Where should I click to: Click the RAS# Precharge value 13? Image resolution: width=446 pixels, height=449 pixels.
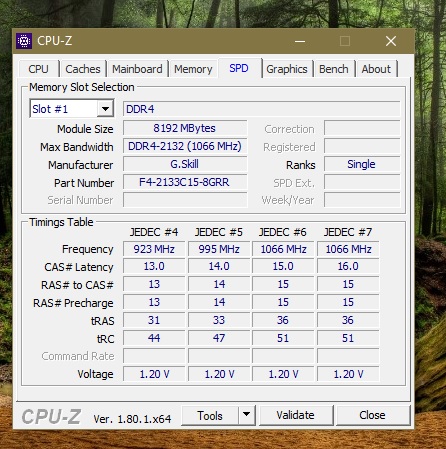[x=154, y=302]
